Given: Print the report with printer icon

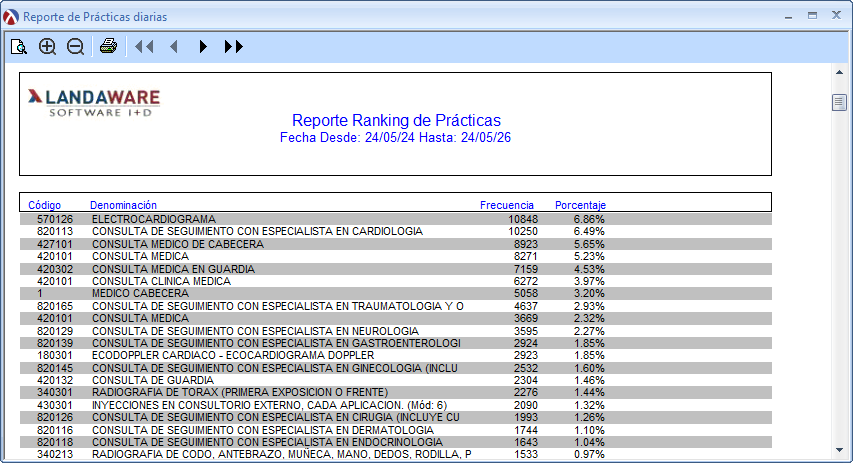Looking at the screenshot, I should click(x=108, y=46).
